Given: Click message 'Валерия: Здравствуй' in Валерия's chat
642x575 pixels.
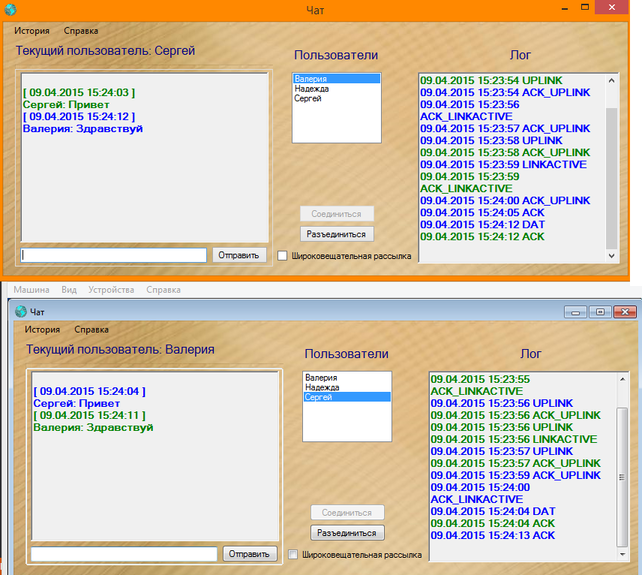Looking at the screenshot, I should point(93,428).
